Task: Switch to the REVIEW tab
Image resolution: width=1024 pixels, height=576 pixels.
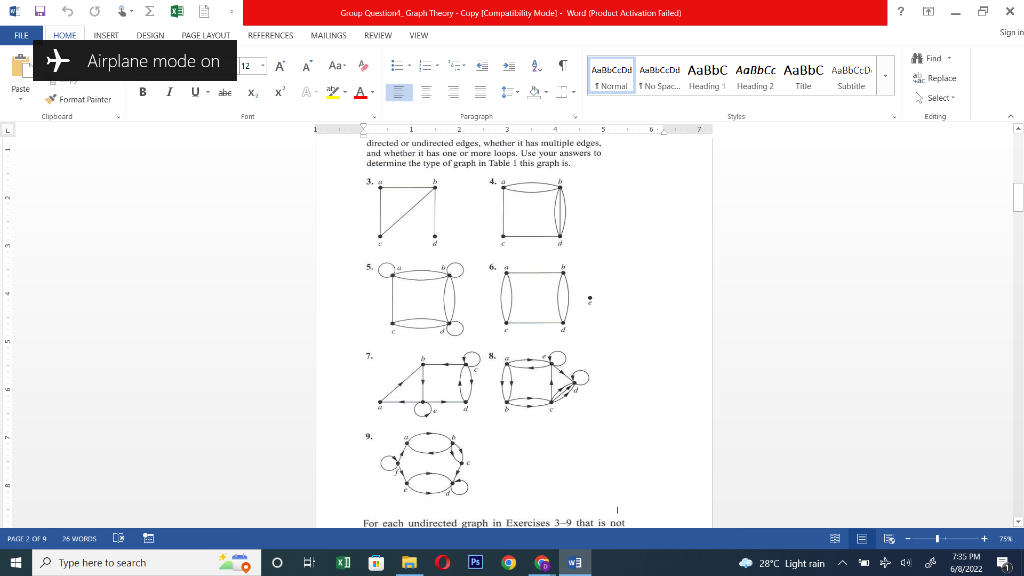Action: tap(378, 35)
